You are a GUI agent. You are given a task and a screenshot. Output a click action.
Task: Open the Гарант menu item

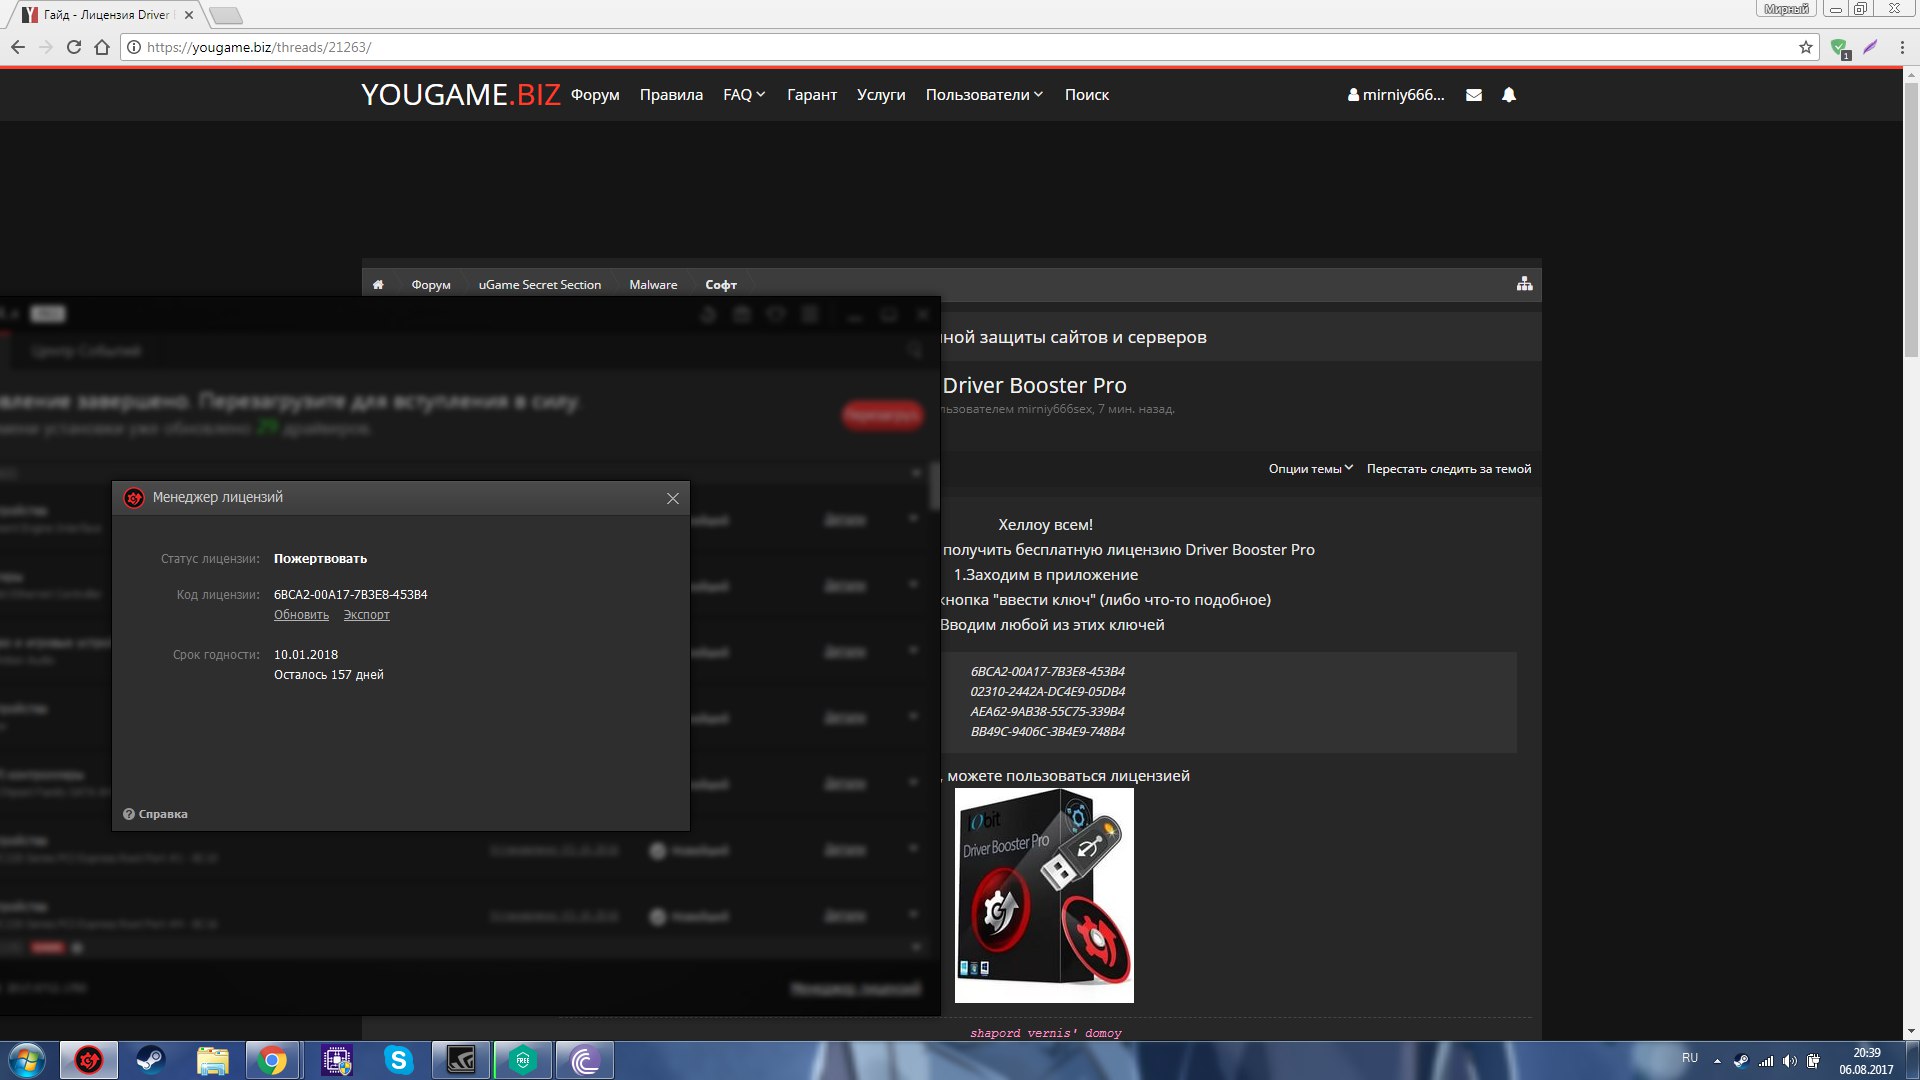tap(811, 95)
